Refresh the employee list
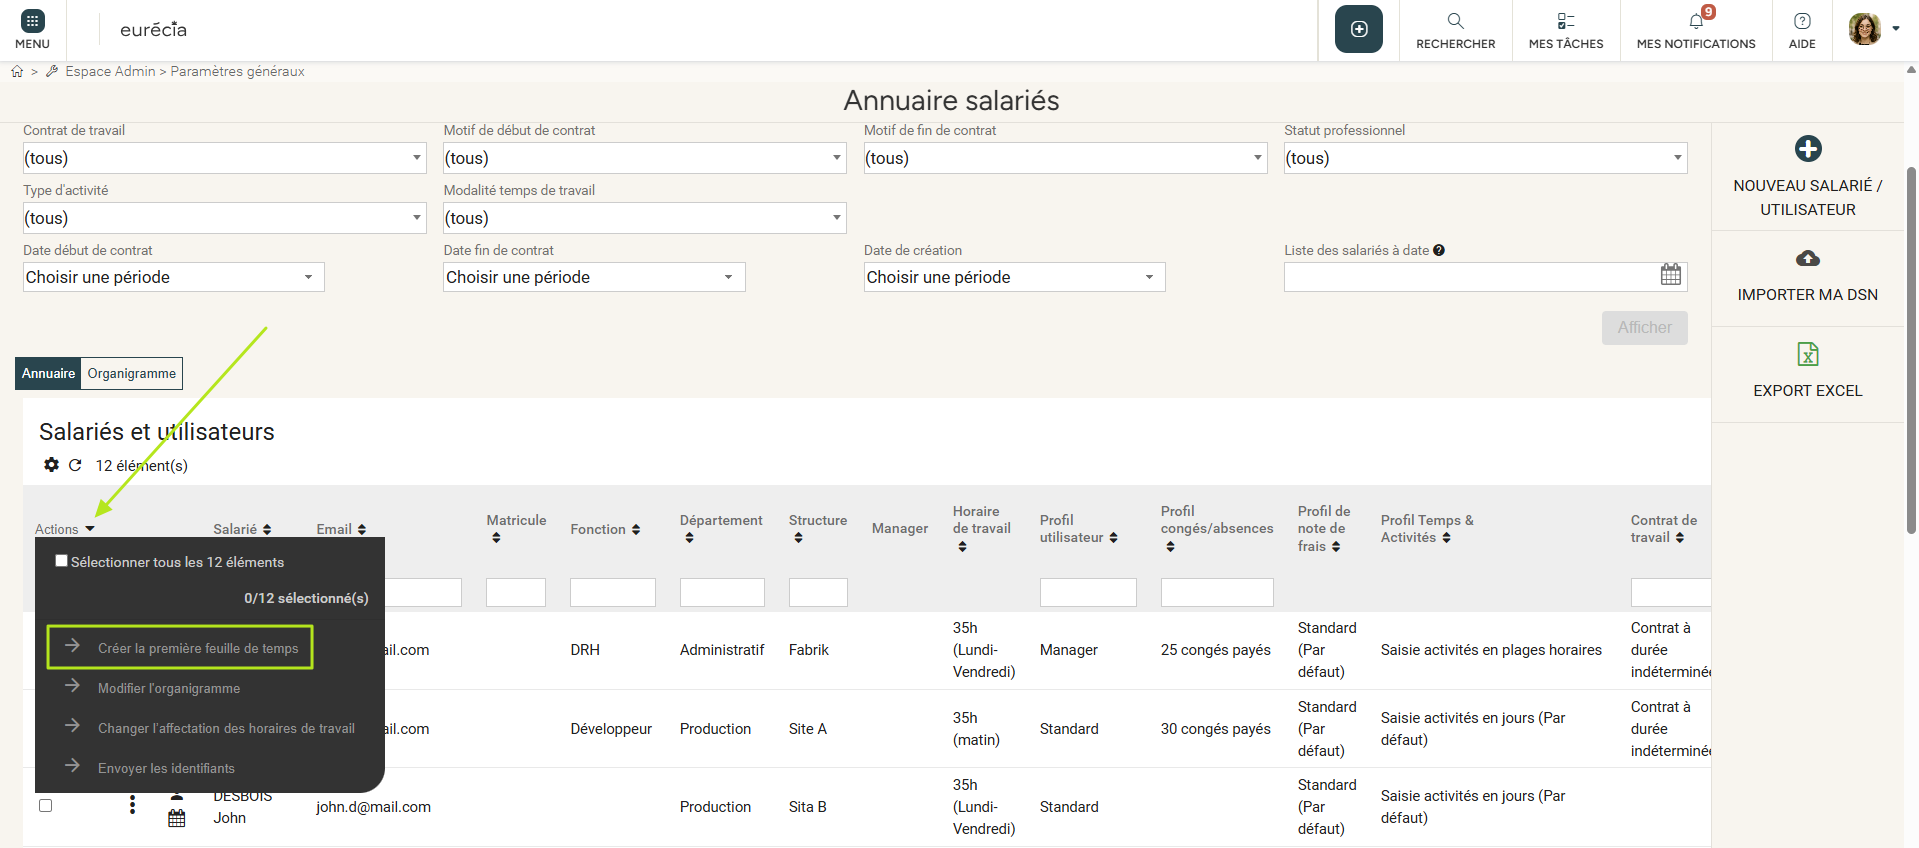Image resolution: width=1919 pixels, height=848 pixels. coord(75,465)
